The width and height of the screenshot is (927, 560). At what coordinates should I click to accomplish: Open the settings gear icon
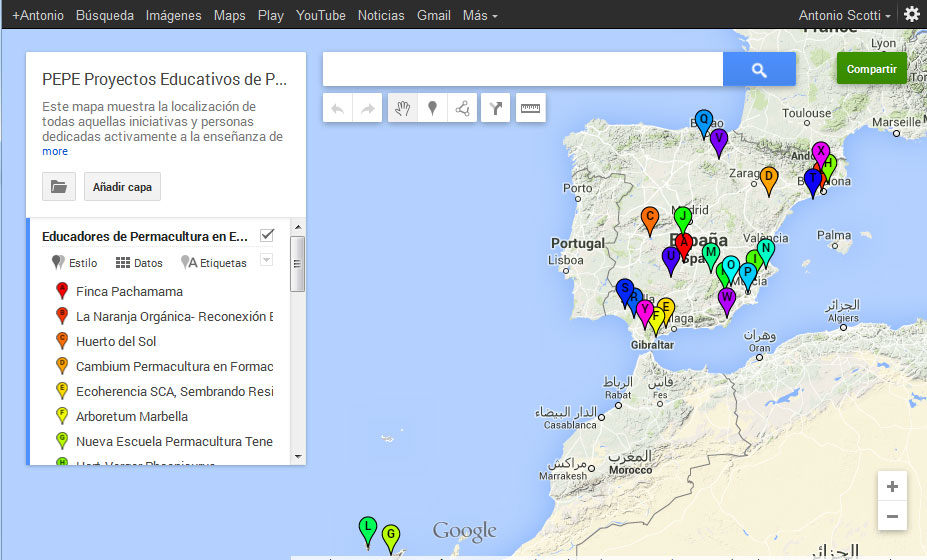pos(912,14)
